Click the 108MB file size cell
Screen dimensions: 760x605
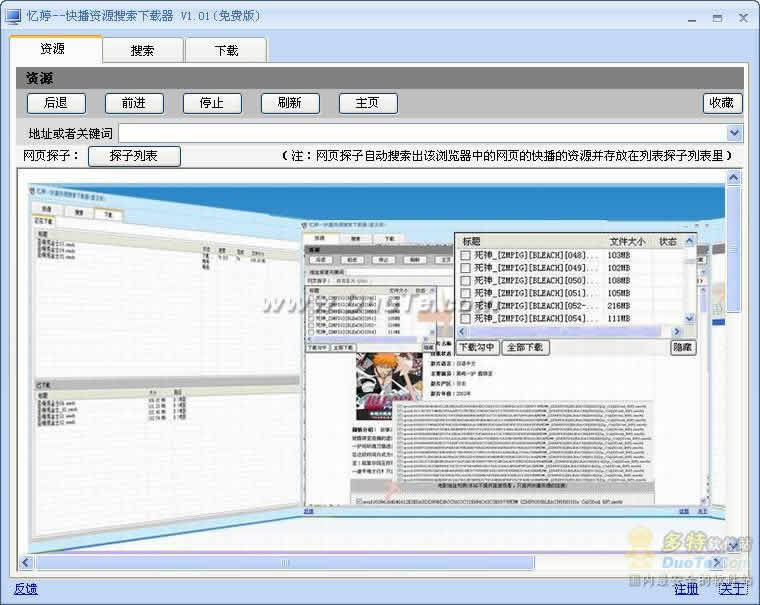click(x=619, y=281)
